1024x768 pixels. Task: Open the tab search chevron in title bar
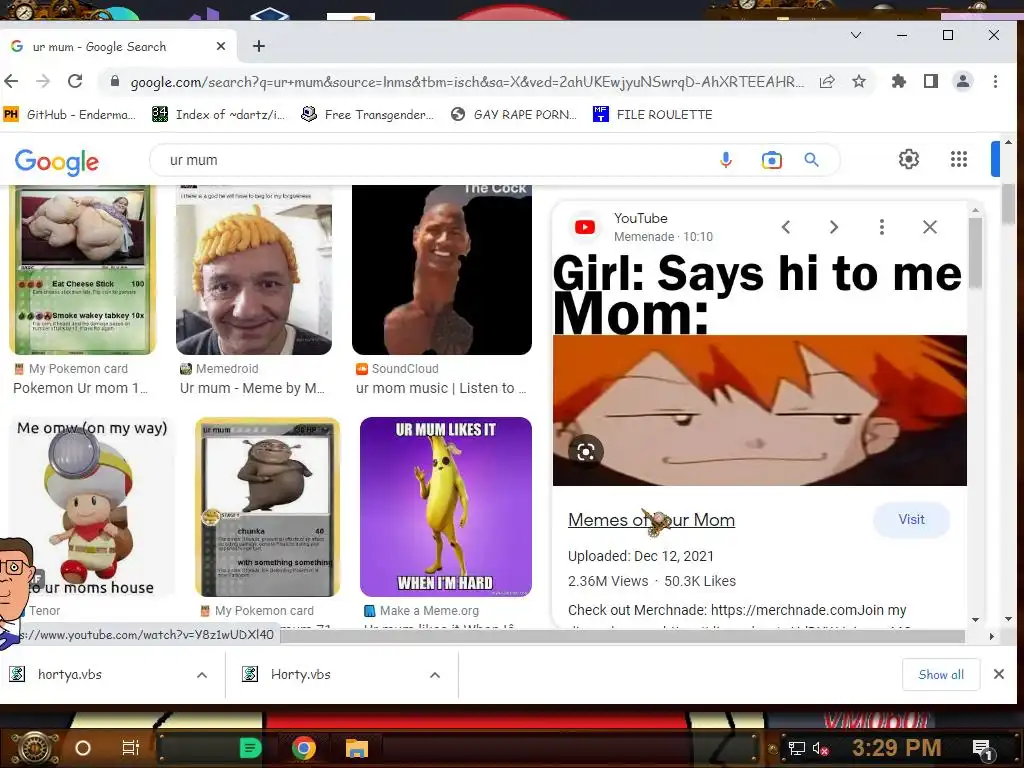[x=856, y=35]
